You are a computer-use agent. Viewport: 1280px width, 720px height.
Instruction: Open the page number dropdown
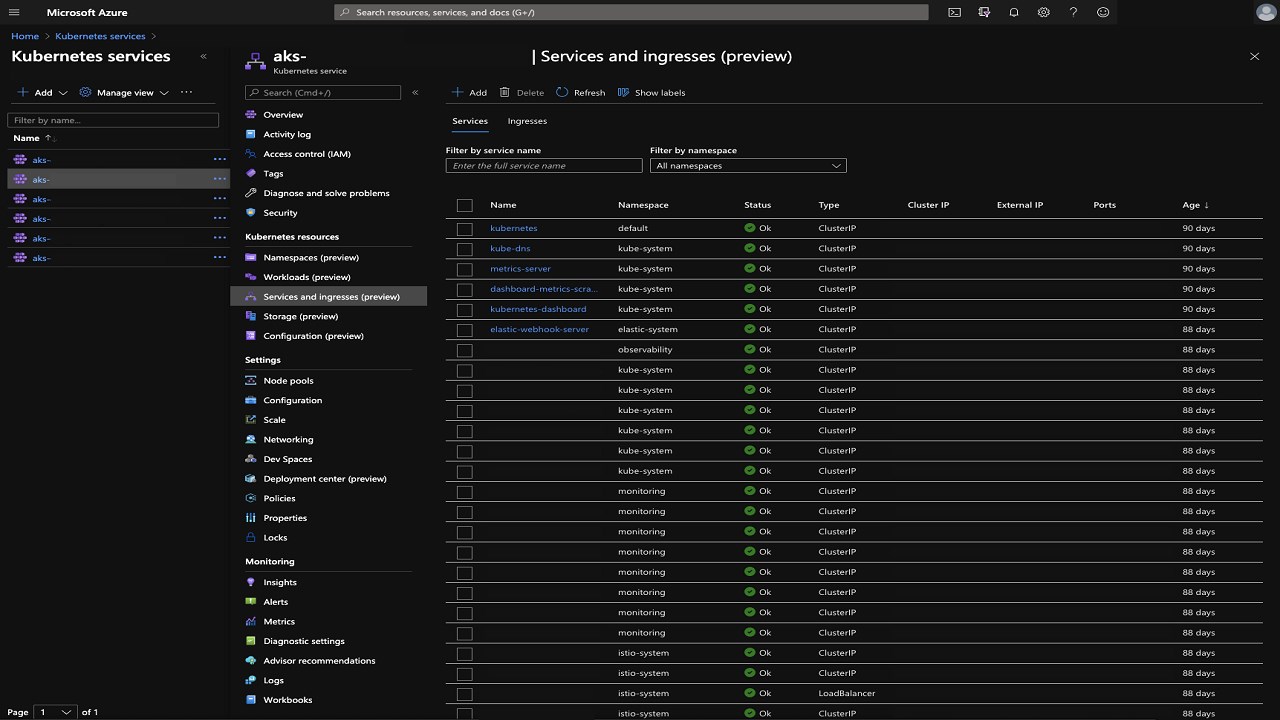click(55, 712)
